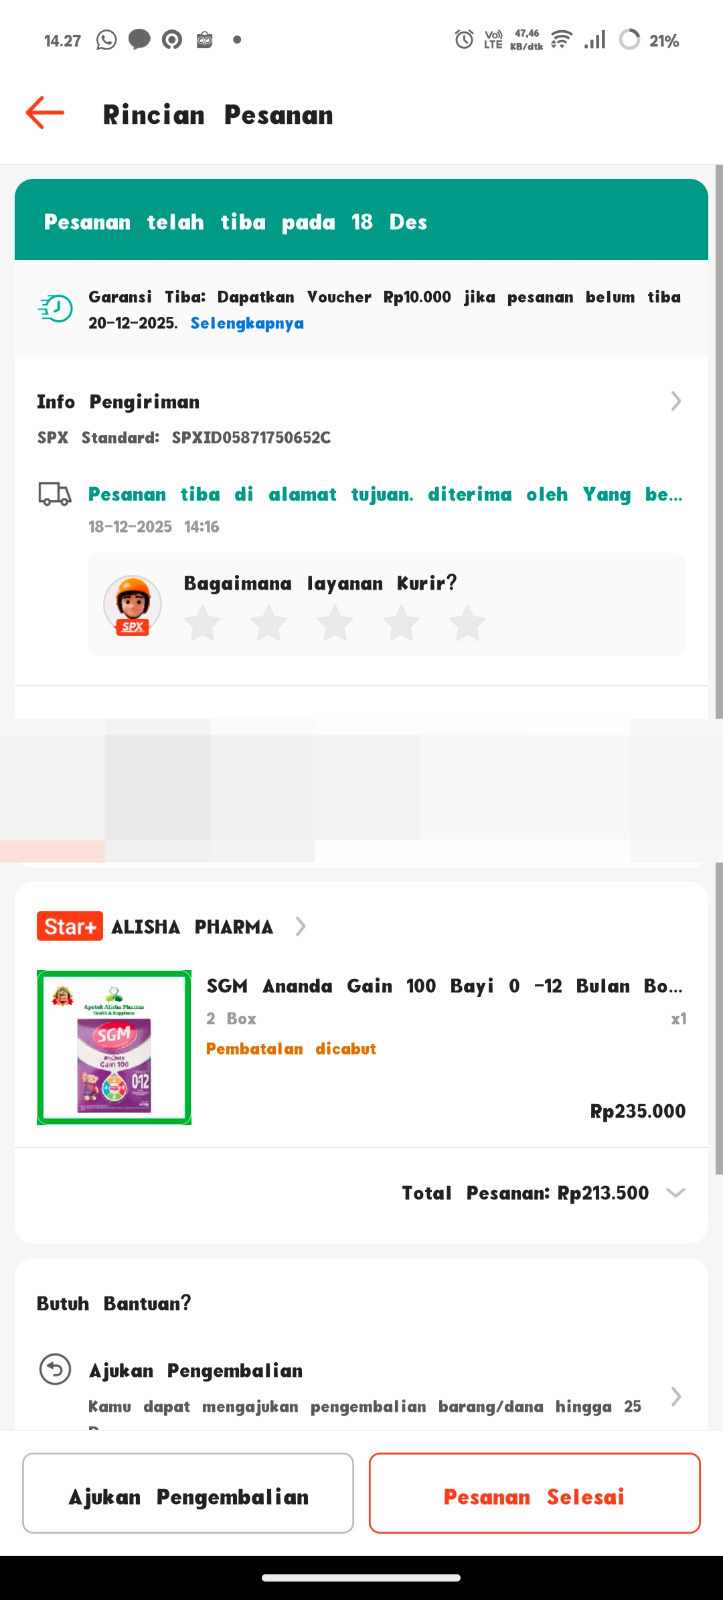Tap the Ajukan Pengembalian refund circle icon
This screenshot has height=1600, width=723.
(55, 1369)
